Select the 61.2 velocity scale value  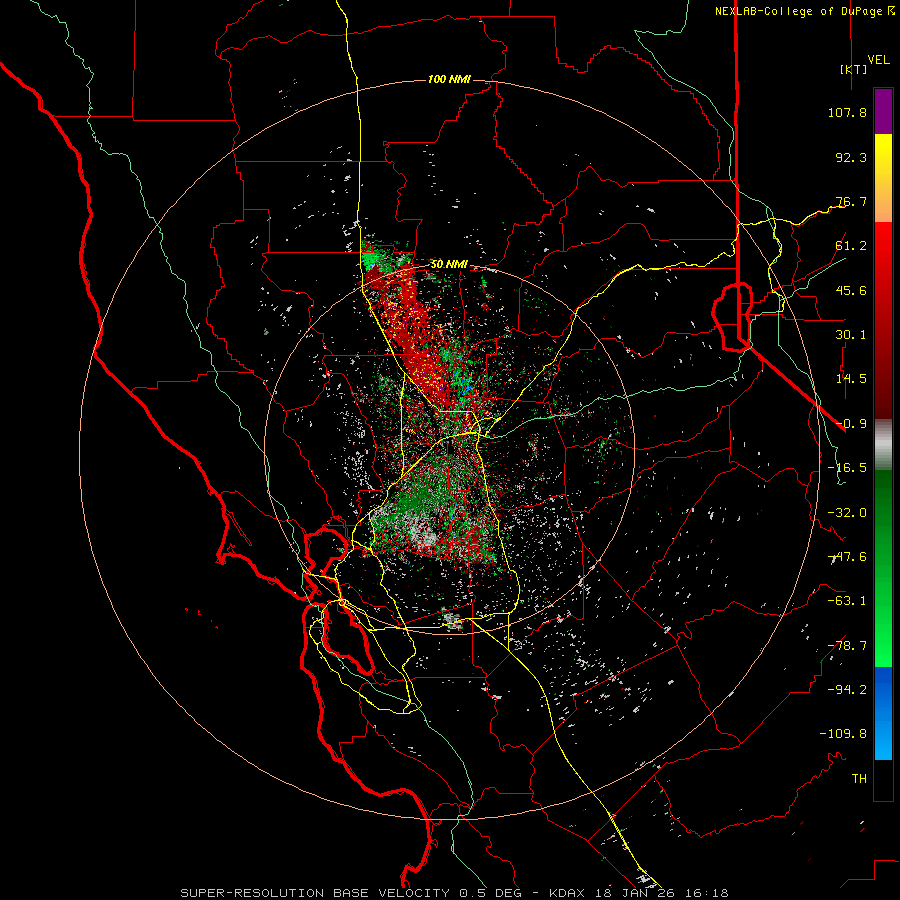tap(851, 246)
